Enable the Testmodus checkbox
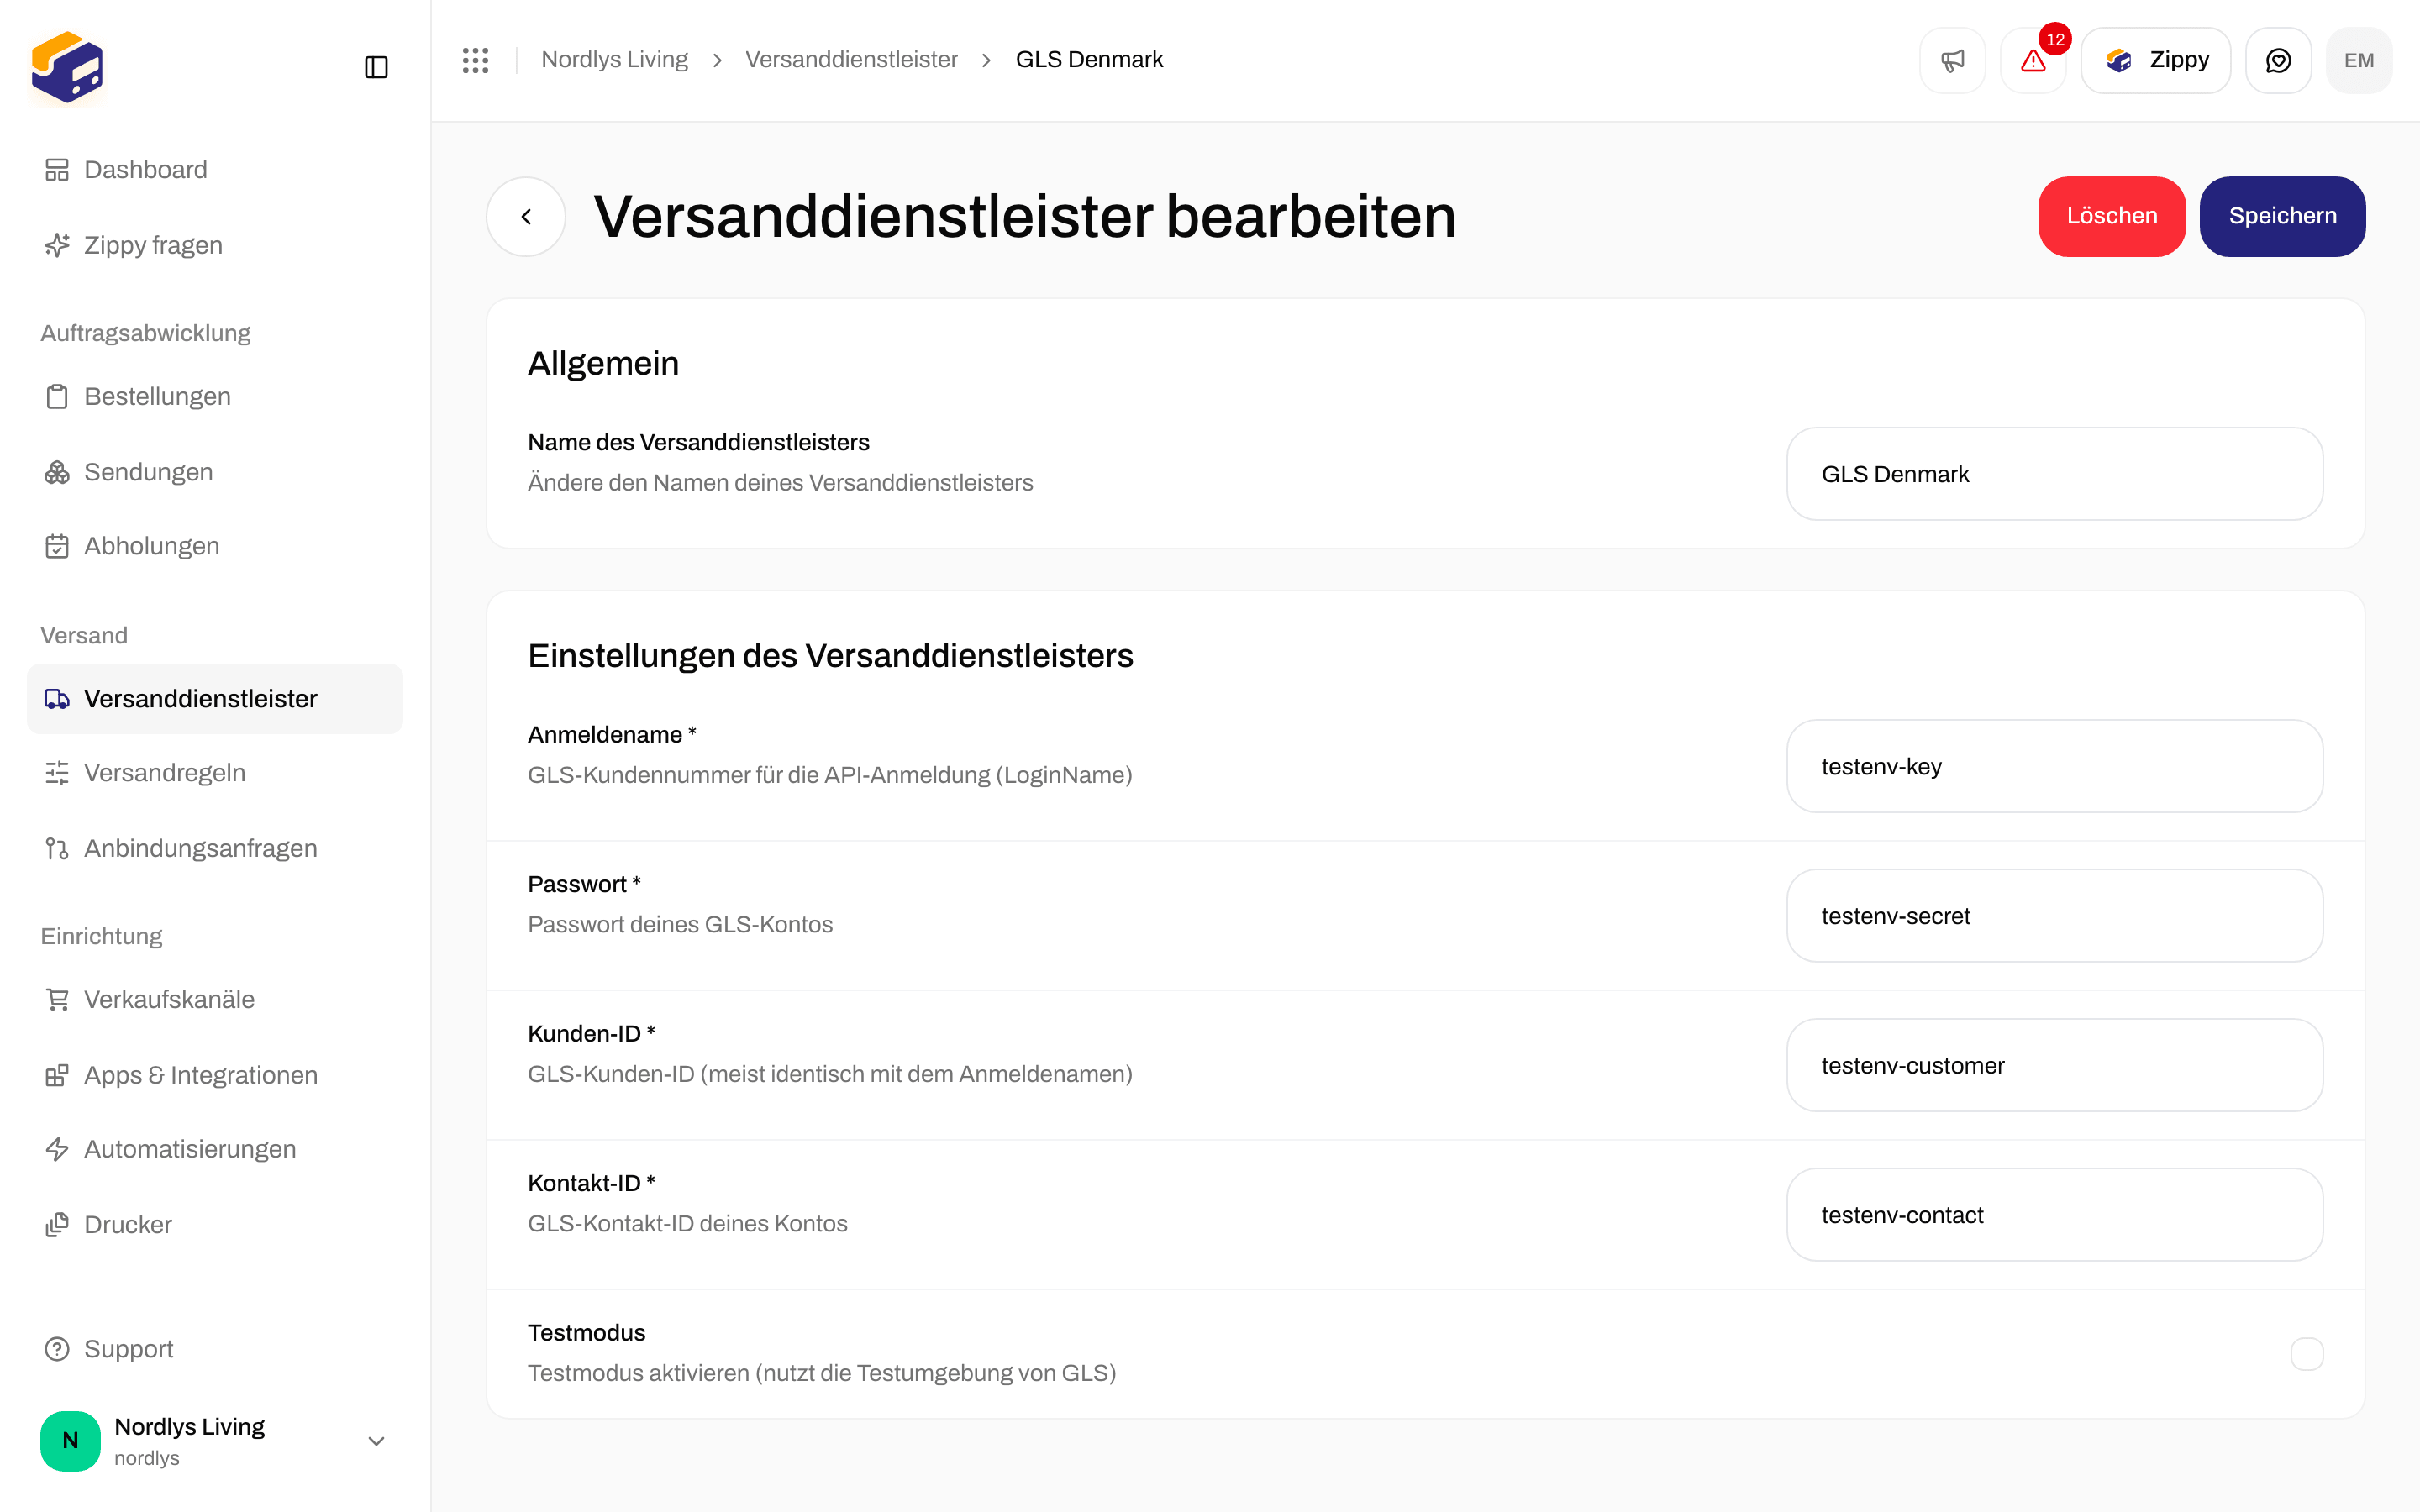The height and width of the screenshot is (1512, 2420). [2306, 1354]
